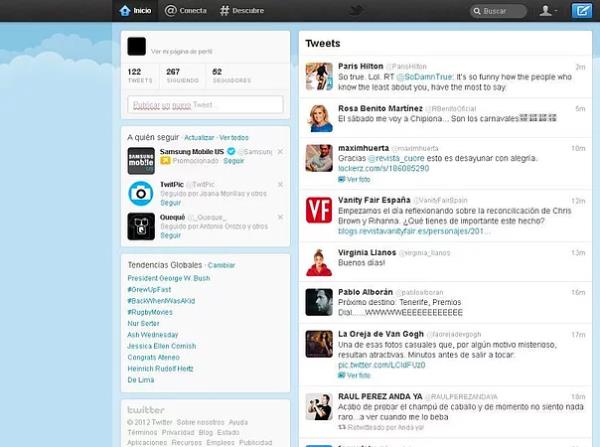This screenshot has width=600, height=447.
Task: Go to Inicio home tab
Action: coord(135,11)
